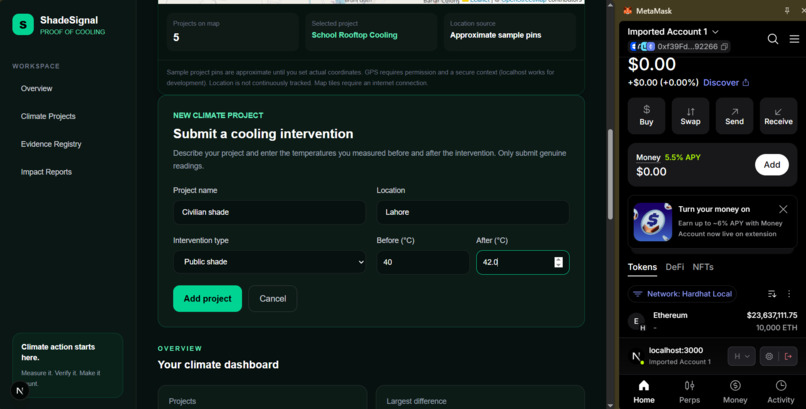The height and width of the screenshot is (409, 806).
Task: Expand the H network dropdown for localhost
Action: [x=742, y=356]
